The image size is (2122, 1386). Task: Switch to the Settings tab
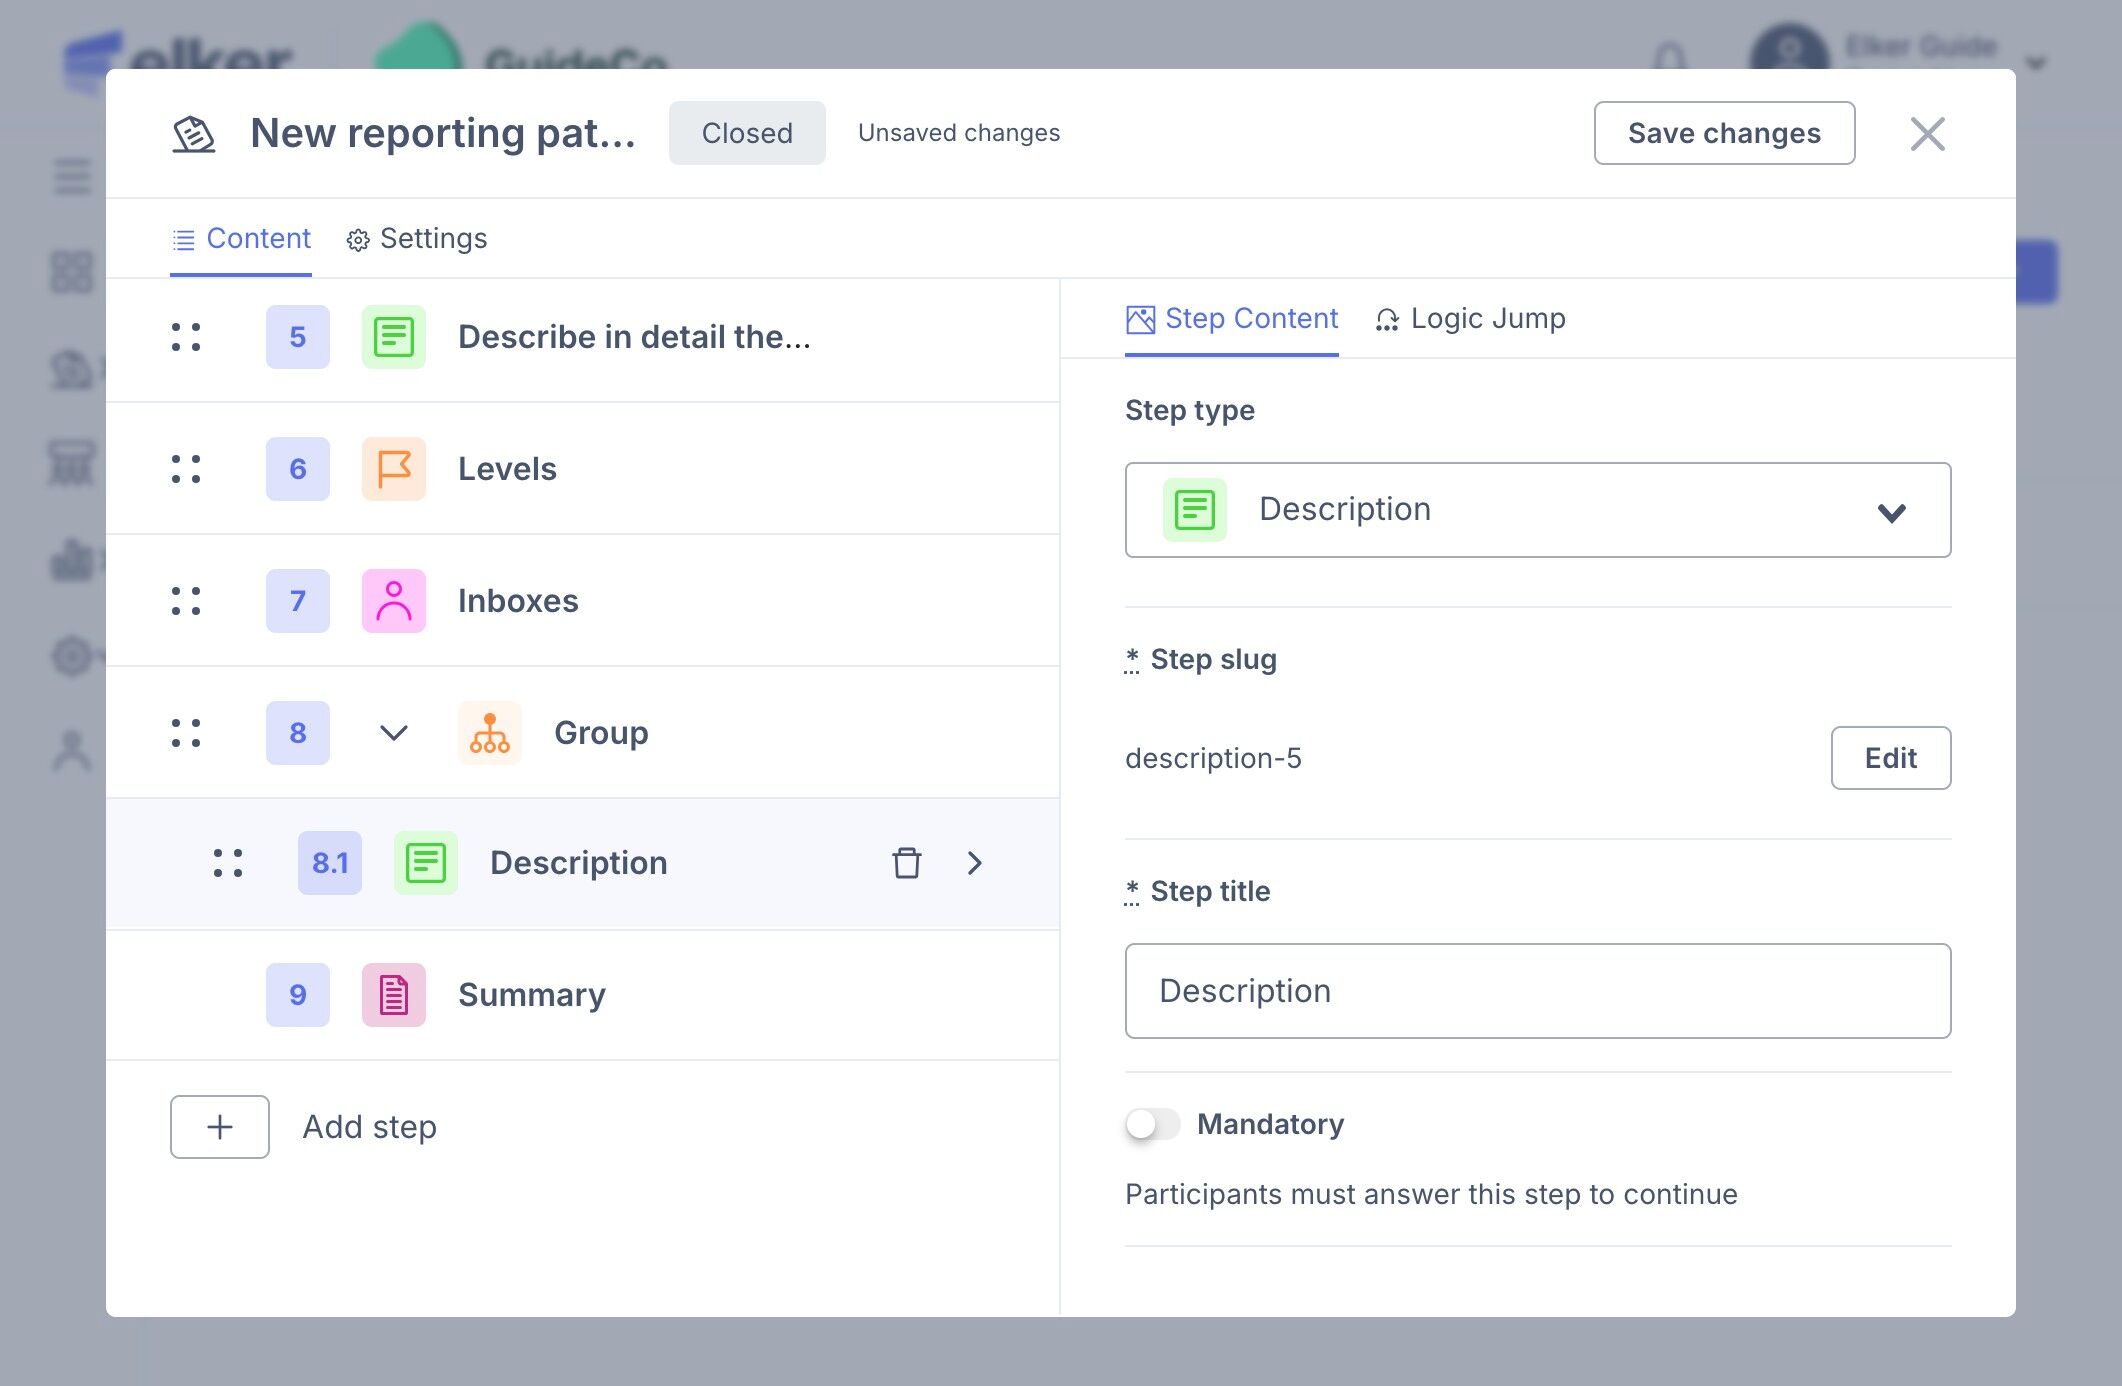pos(417,239)
